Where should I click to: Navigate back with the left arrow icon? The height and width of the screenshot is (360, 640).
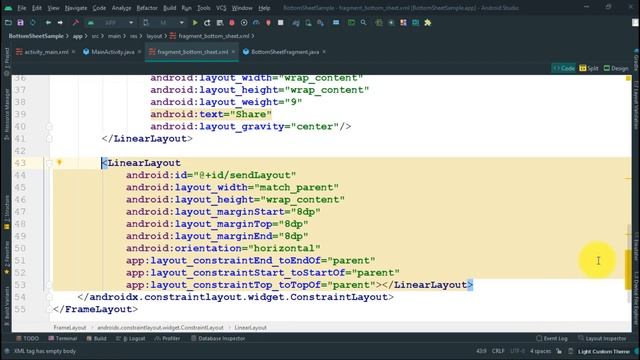48,23
